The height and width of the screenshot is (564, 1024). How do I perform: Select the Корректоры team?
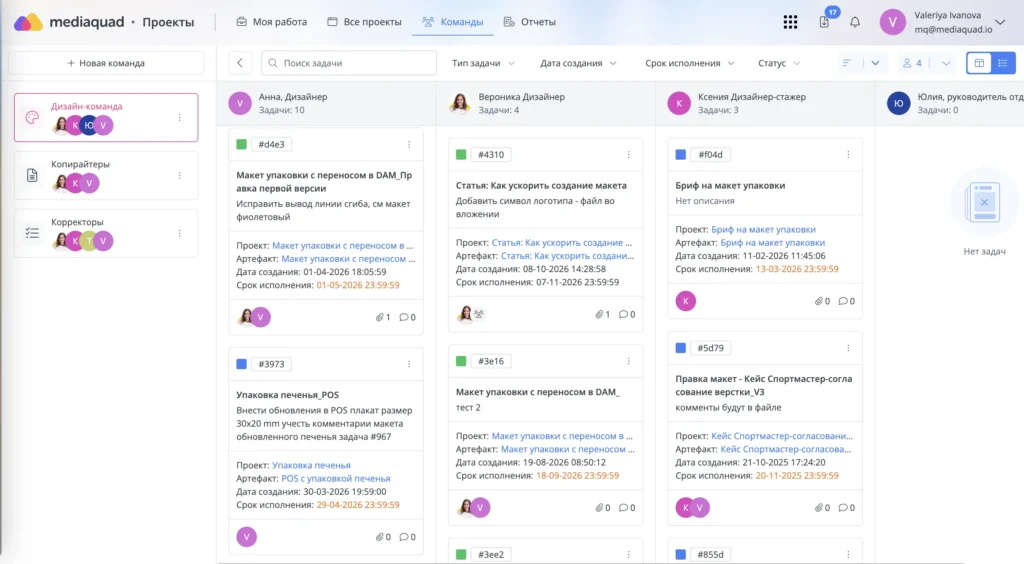pyautogui.click(x=106, y=233)
